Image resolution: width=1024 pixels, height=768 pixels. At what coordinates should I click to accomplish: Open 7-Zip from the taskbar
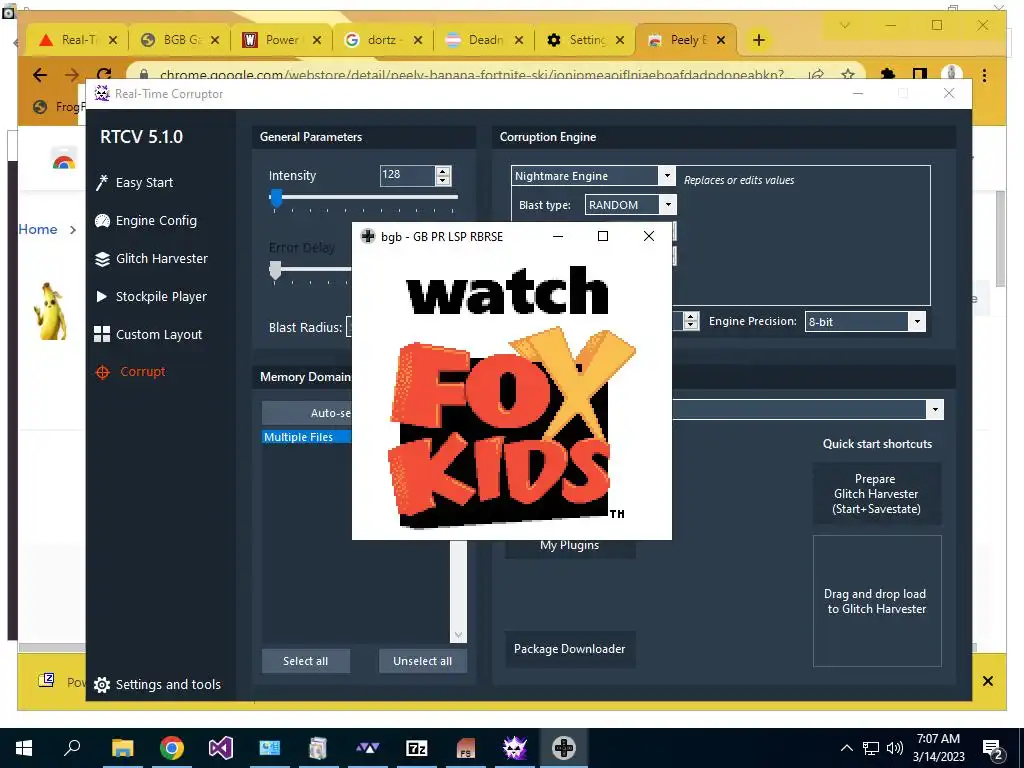[417, 748]
